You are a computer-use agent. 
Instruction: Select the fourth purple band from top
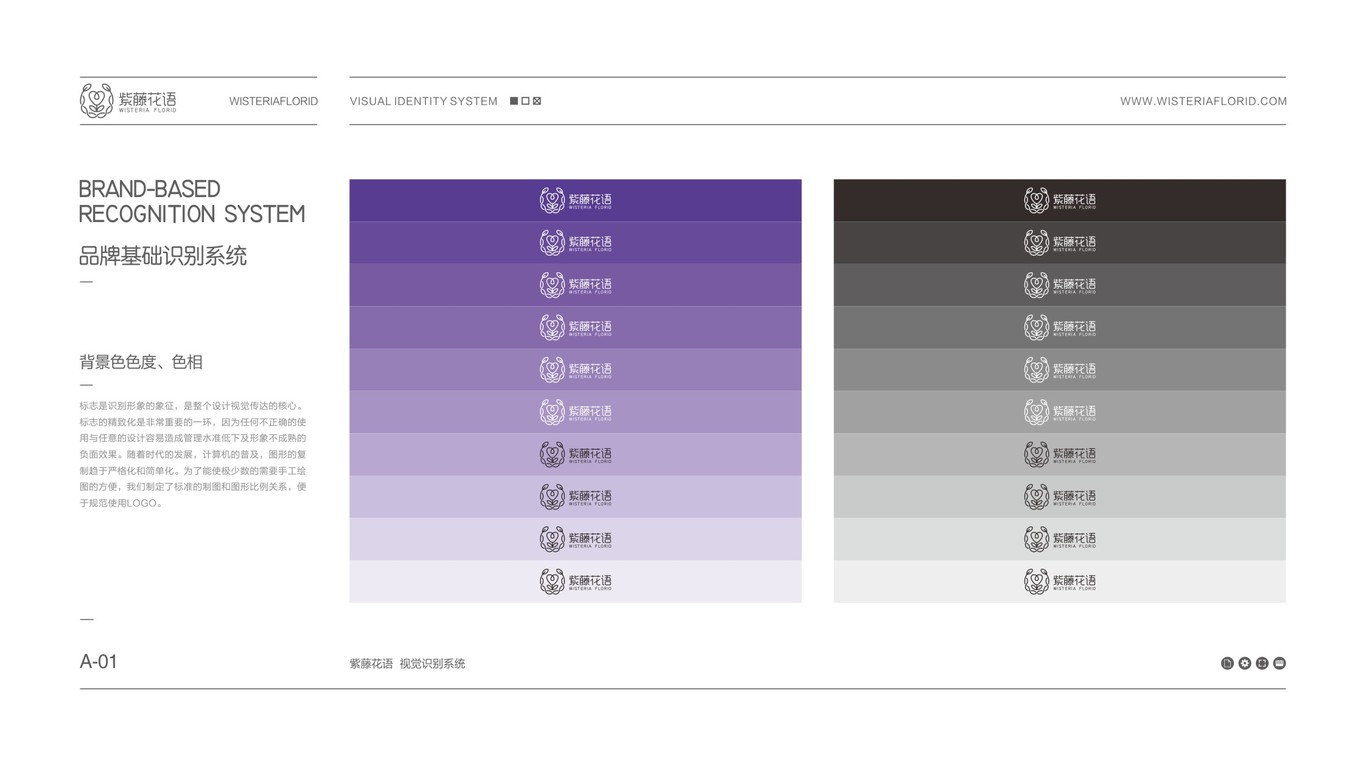[575, 327]
